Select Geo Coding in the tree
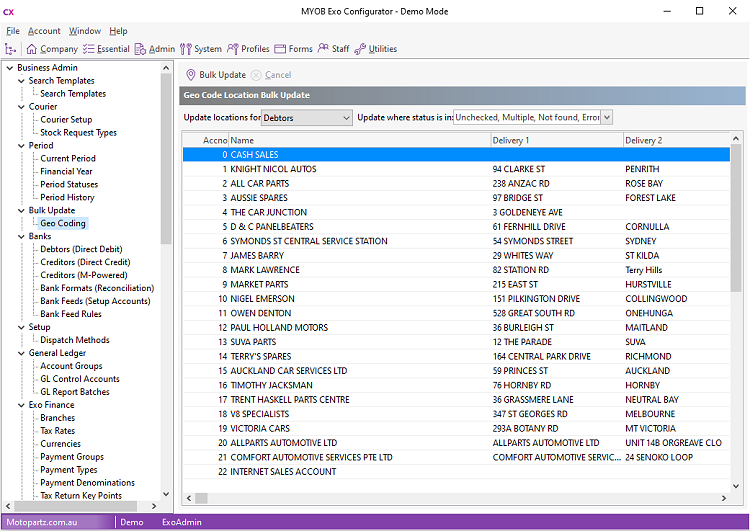750x531 pixels. [x=63, y=223]
